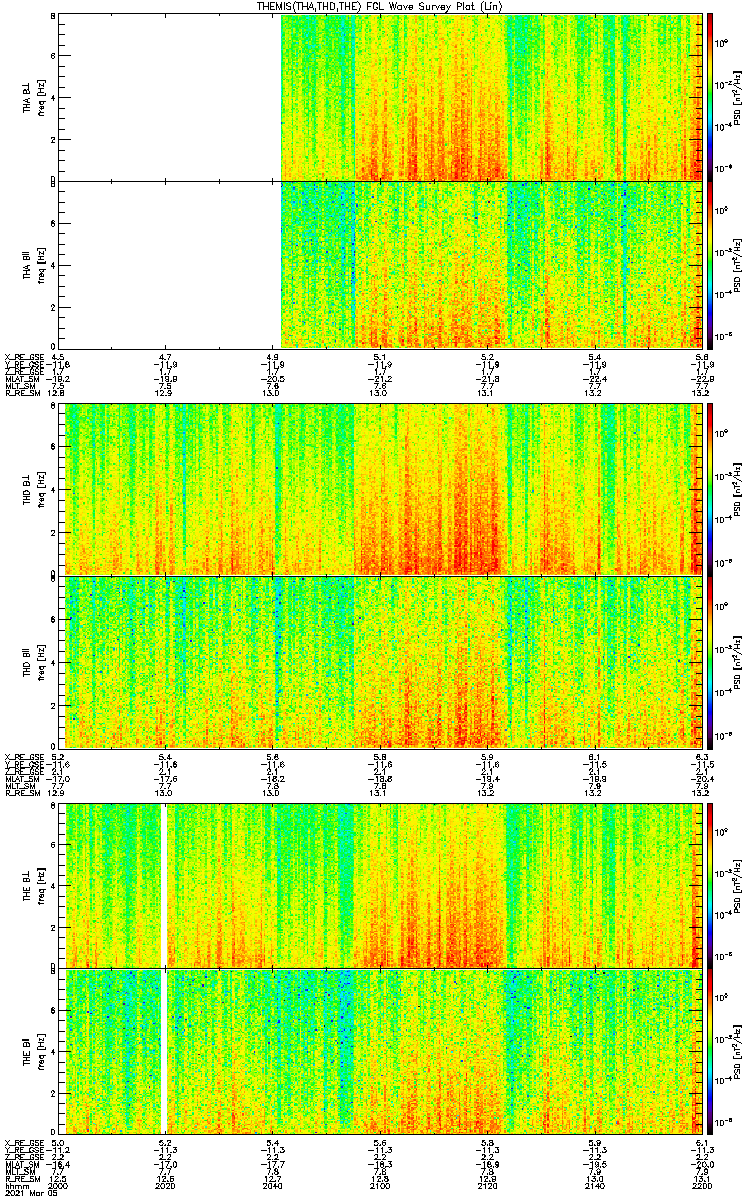Click the THA B-perpendicular freq [Hz] axis label
This screenshot has height=1200, width=750.
pyautogui.click(x=43, y=97)
